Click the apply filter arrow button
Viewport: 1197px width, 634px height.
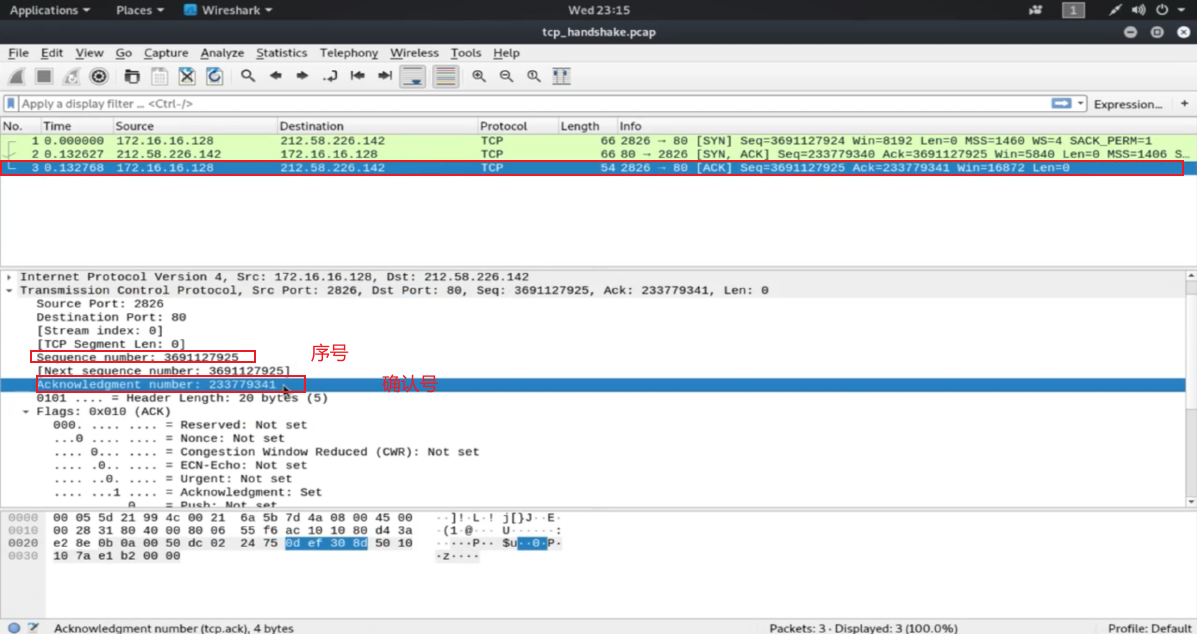[x=1061, y=103]
